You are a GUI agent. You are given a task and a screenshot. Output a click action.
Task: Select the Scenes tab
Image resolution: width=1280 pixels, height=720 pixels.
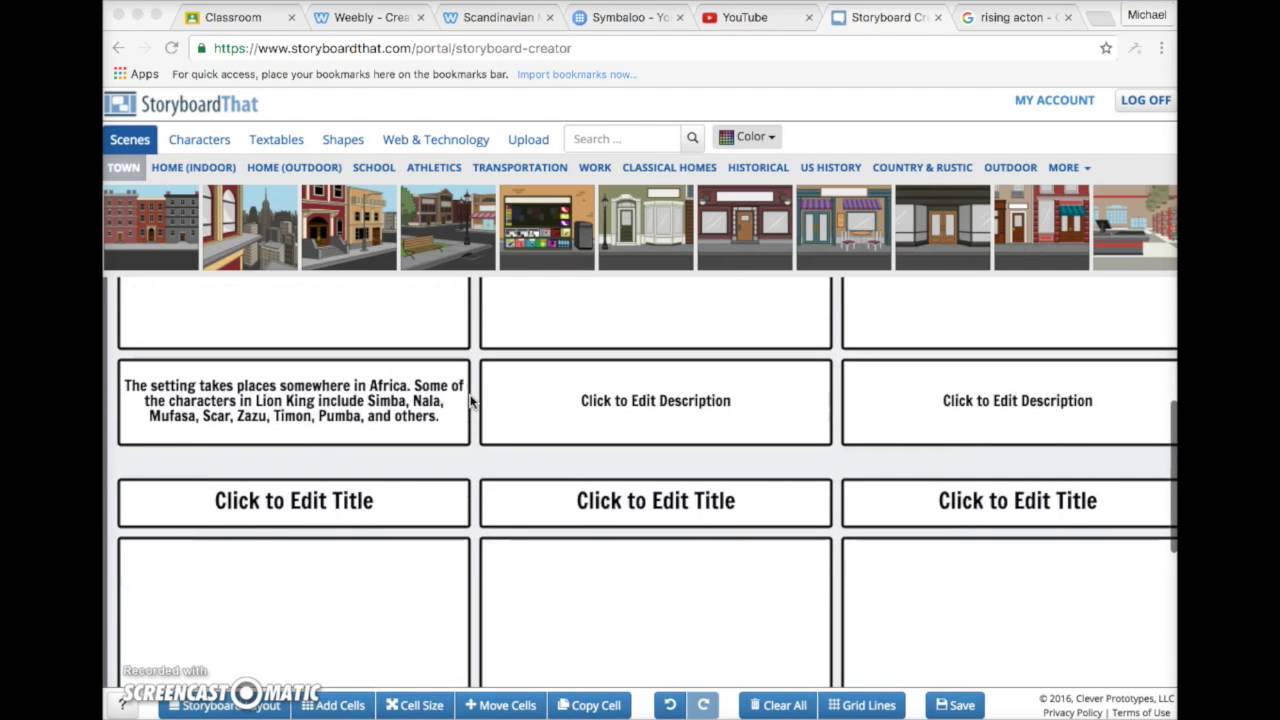click(130, 139)
